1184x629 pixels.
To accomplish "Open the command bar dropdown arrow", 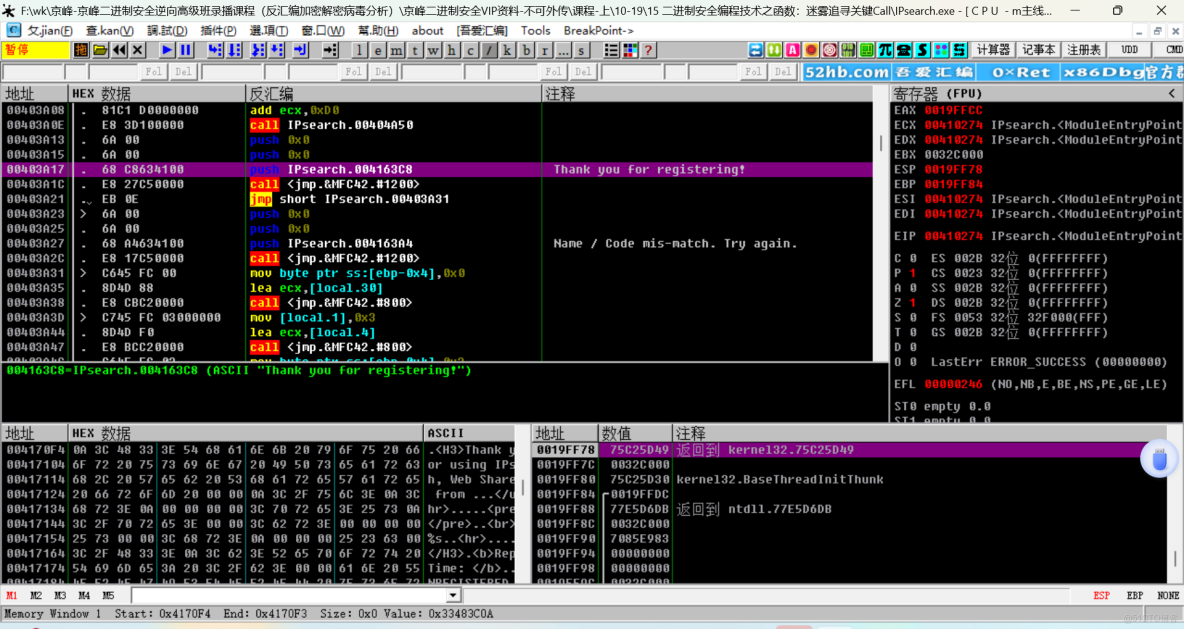I will tap(453, 595).
